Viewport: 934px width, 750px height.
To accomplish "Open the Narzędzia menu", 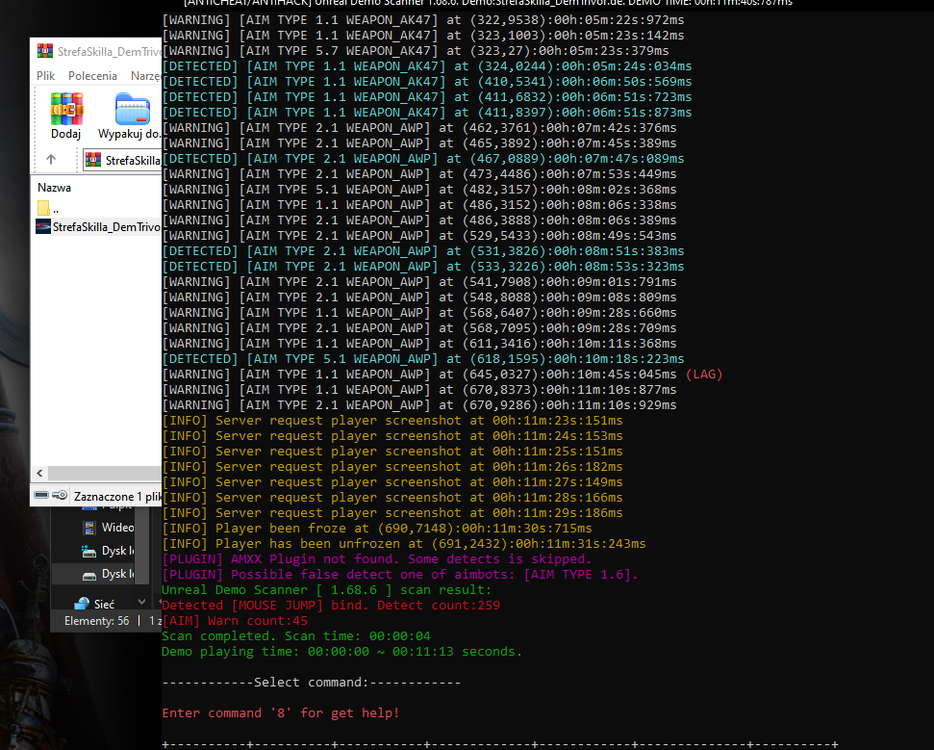I will (x=145, y=76).
